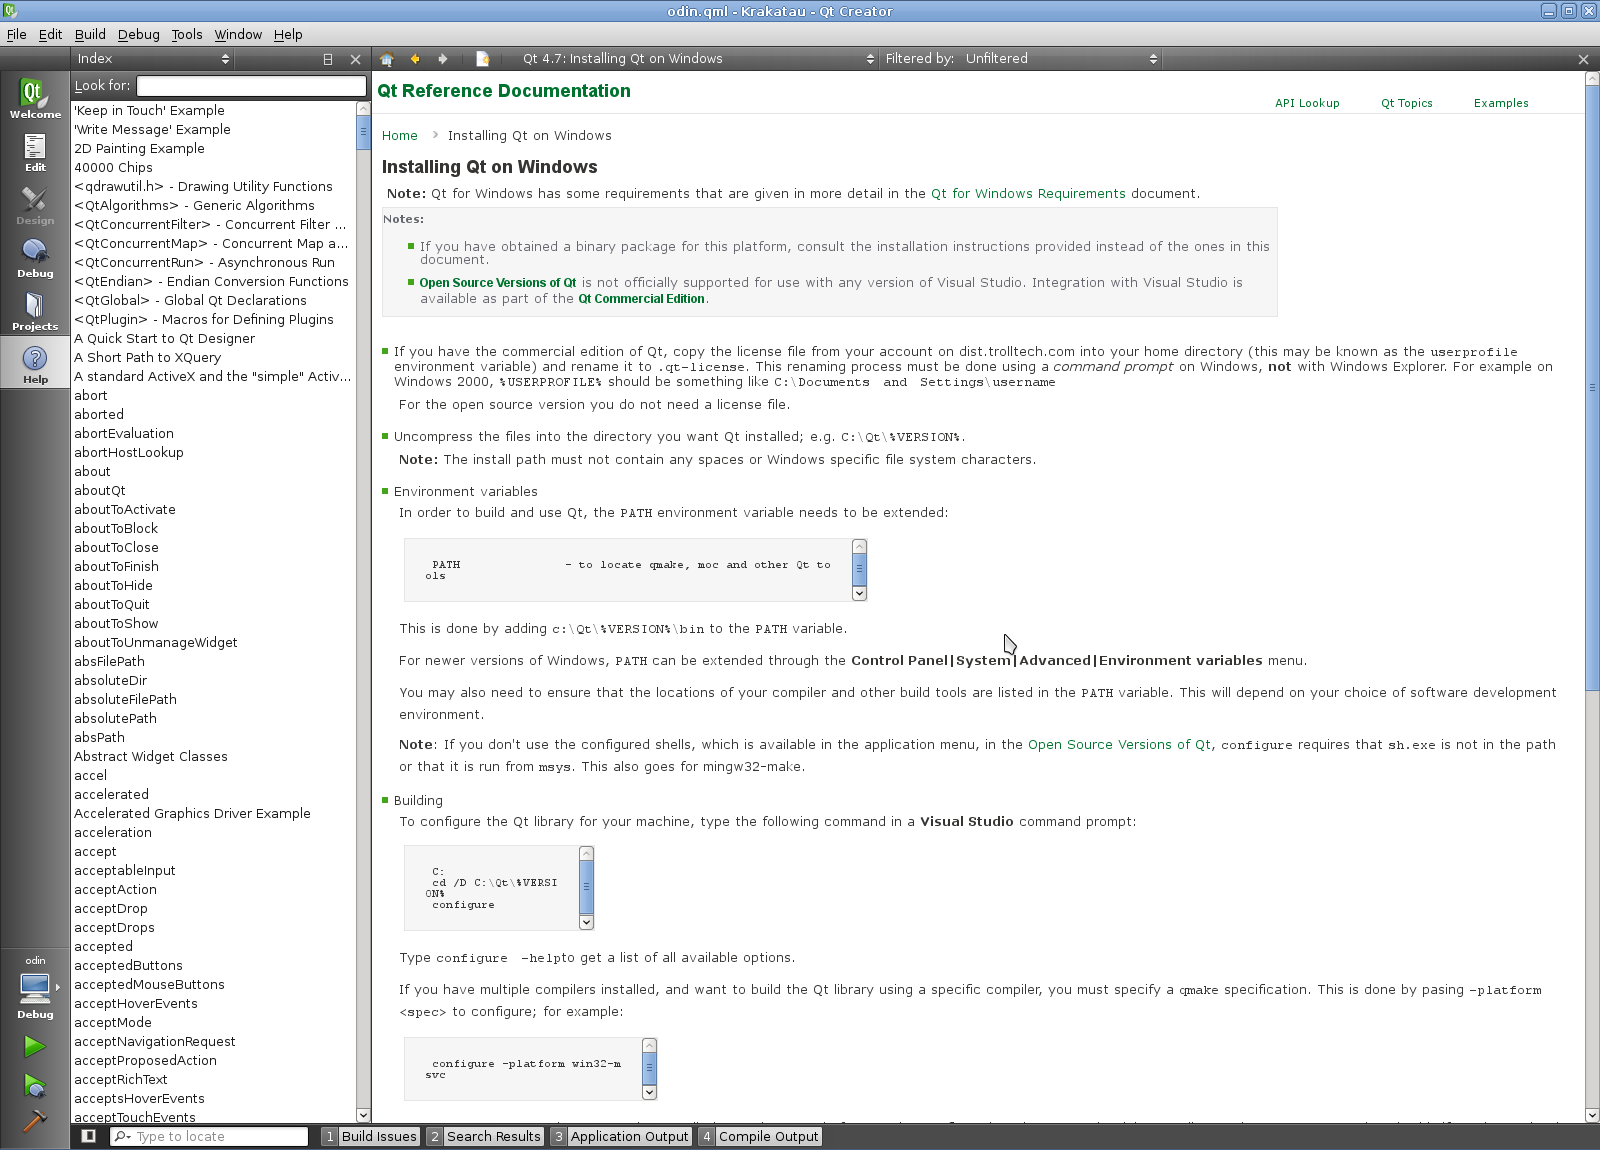Screen dimensions: 1600x1150
Task: Open the Examples link
Action: (1501, 103)
